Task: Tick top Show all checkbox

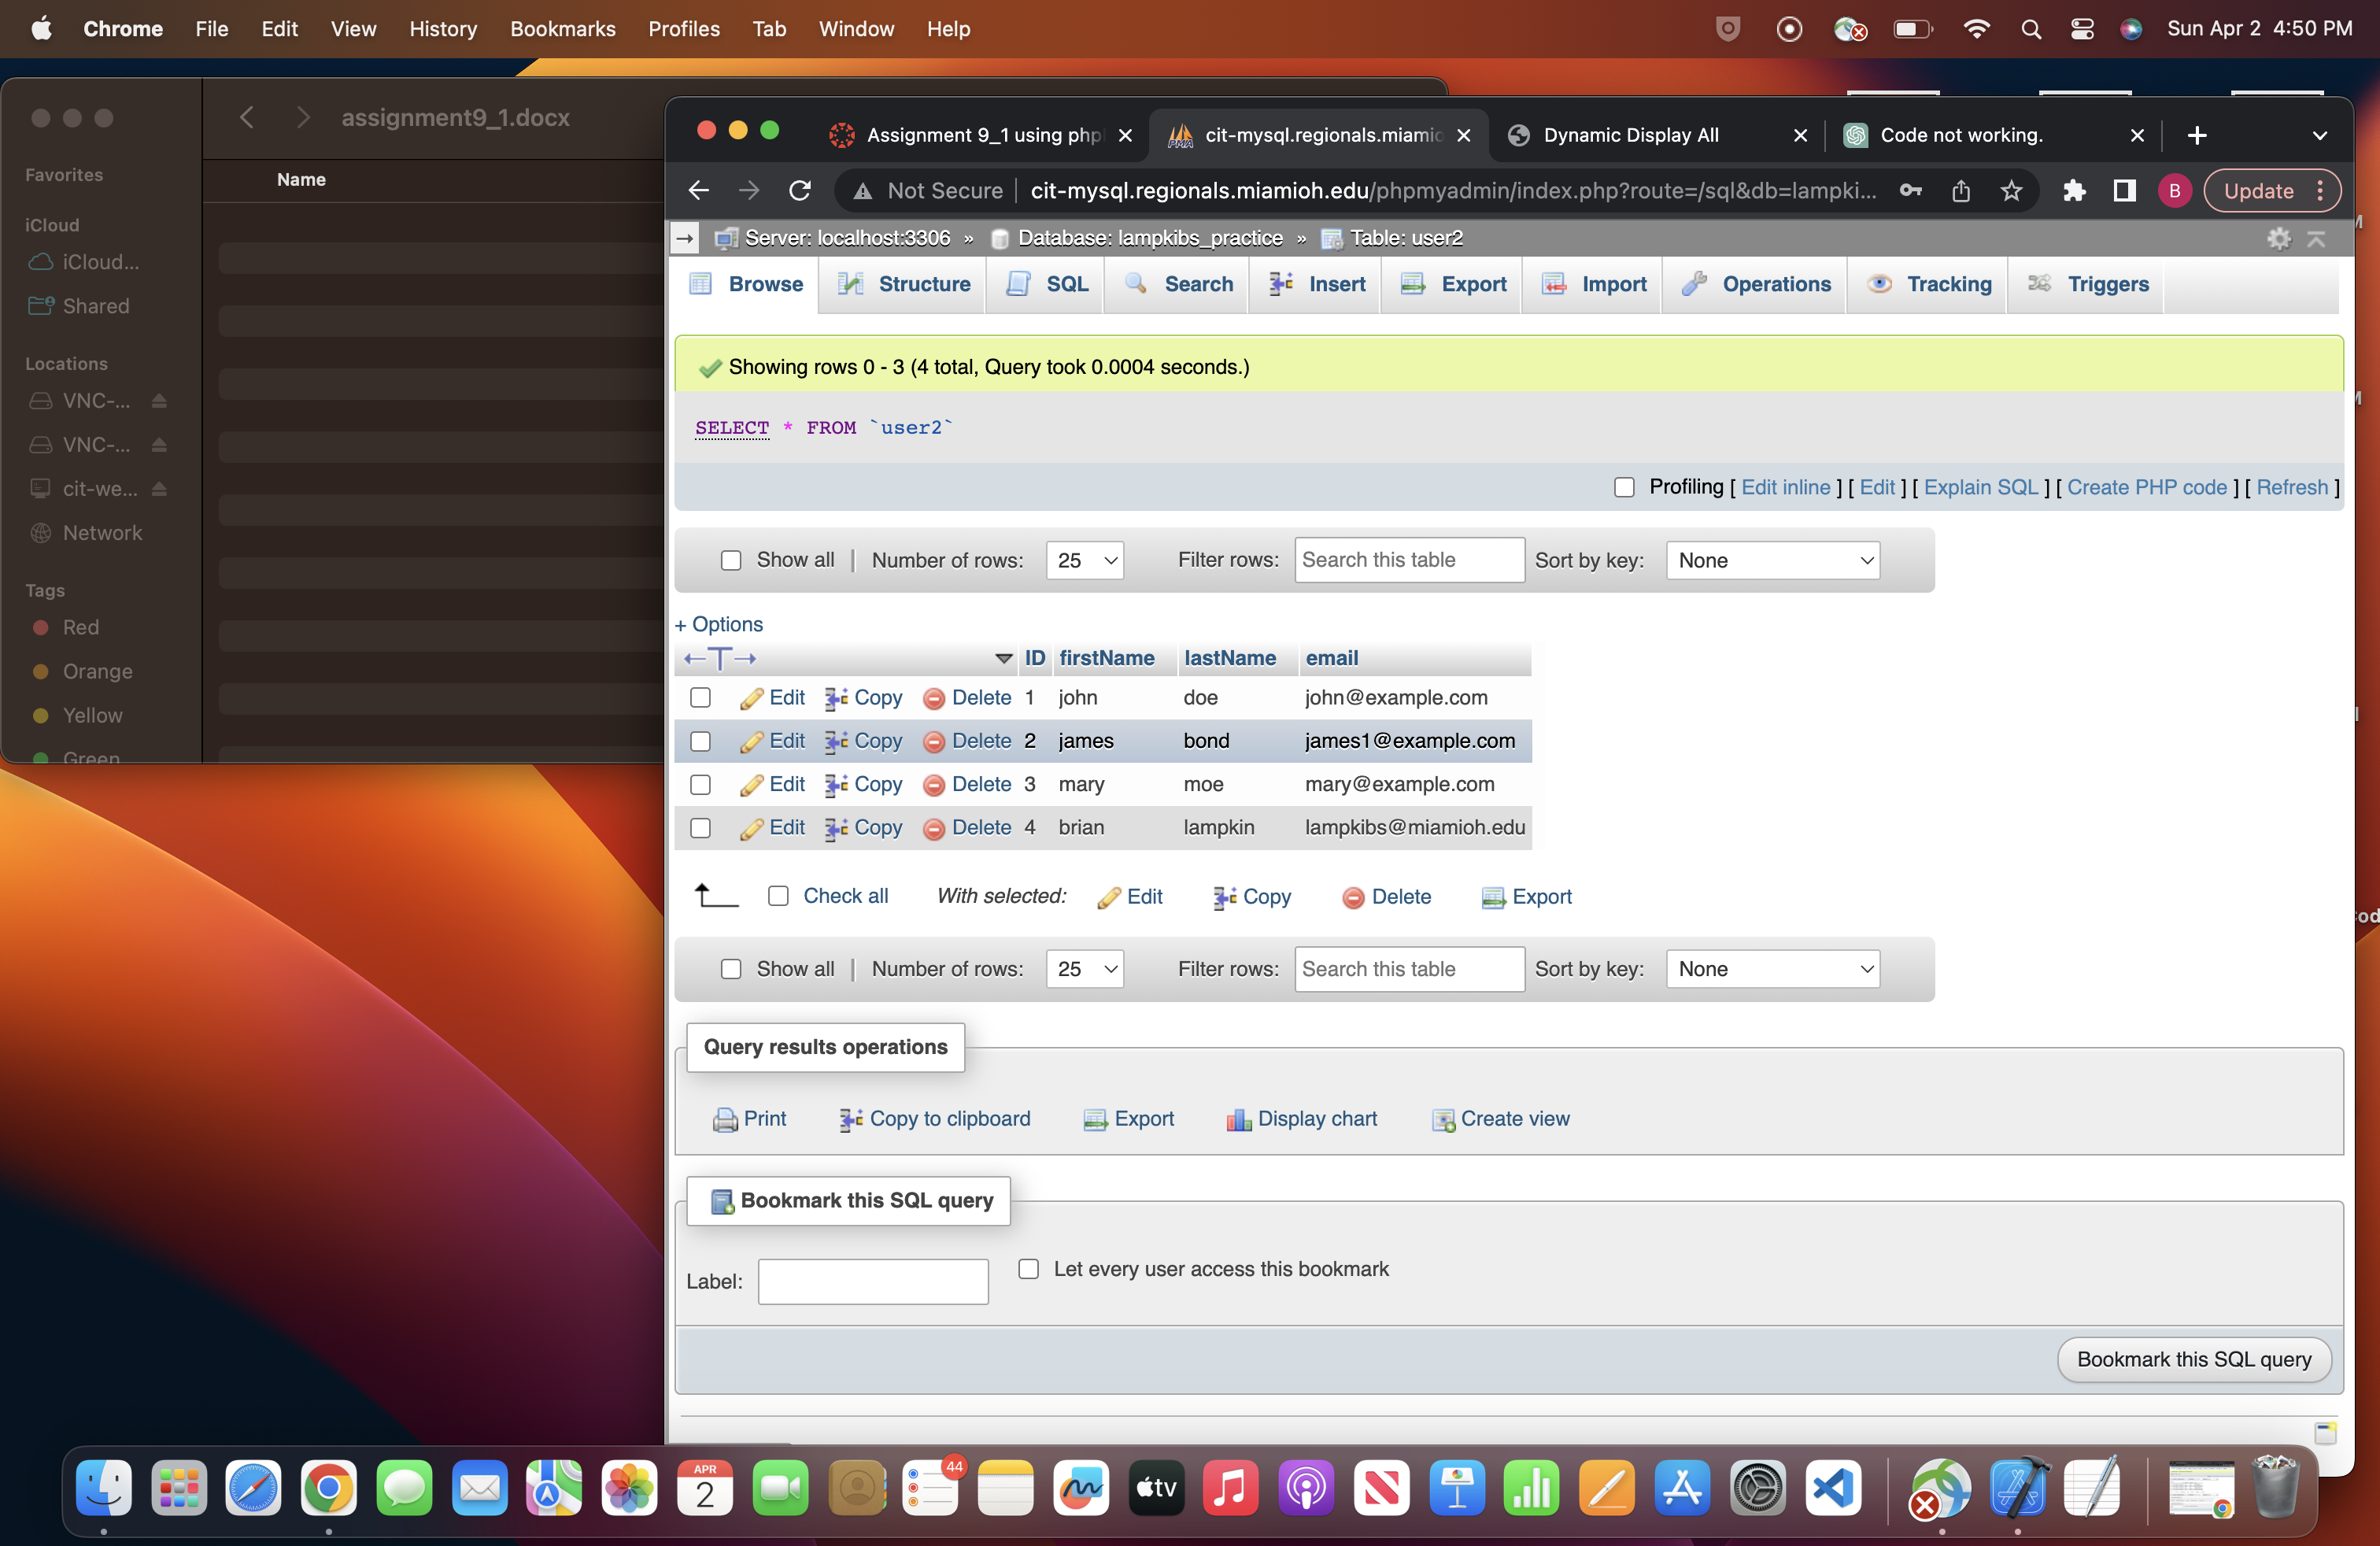Action: 731,560
